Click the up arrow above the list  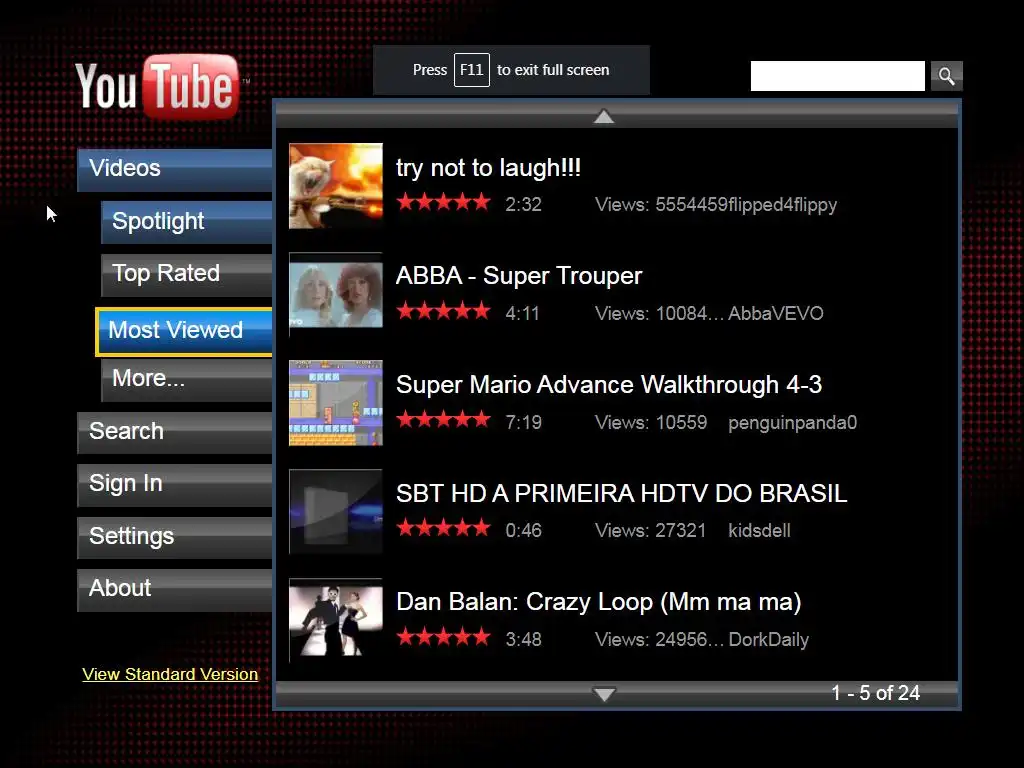pyautogui.click(x=604, y=117)
